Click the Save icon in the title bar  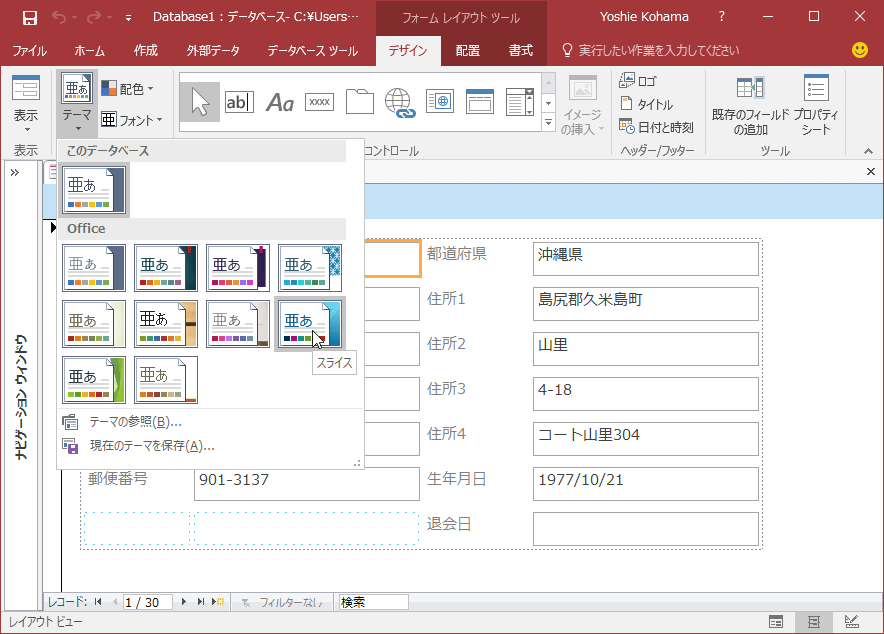pyautogui.click(x=29, y=18)
